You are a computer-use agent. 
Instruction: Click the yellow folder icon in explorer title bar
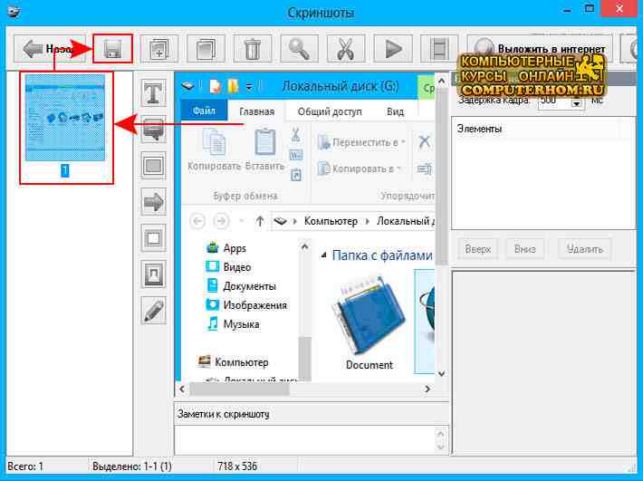tap(233, 86)
